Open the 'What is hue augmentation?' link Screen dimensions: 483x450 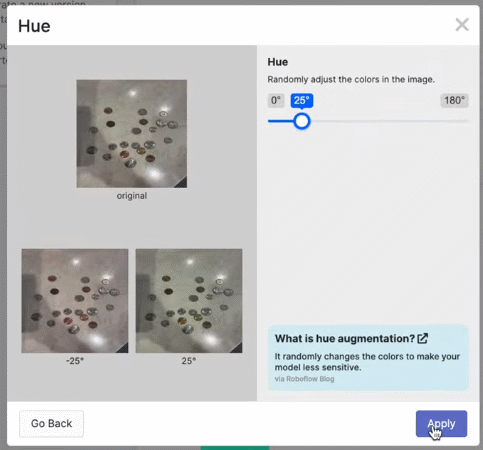[x=345, y=339]
